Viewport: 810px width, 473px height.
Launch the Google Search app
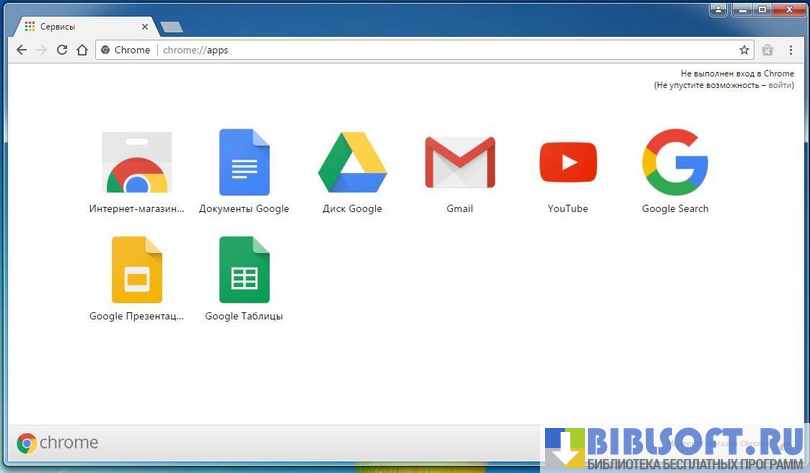675,163
